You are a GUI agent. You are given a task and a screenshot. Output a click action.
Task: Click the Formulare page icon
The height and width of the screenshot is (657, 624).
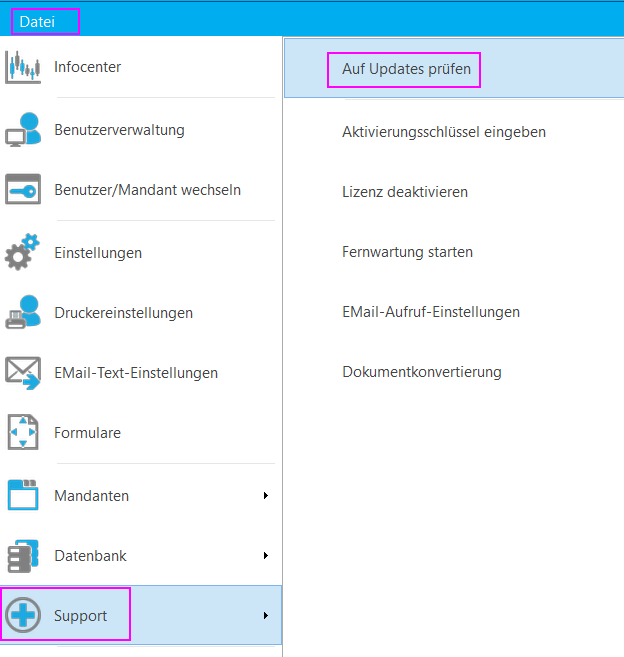(x=23, y=433)
